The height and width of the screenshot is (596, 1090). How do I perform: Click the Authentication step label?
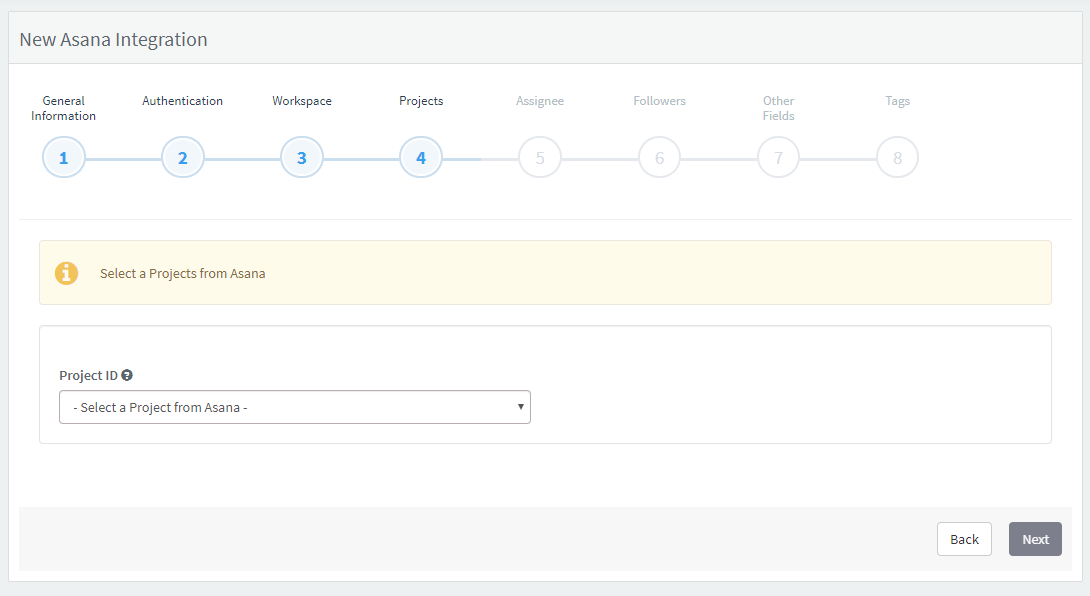click(x=183, y=101)
